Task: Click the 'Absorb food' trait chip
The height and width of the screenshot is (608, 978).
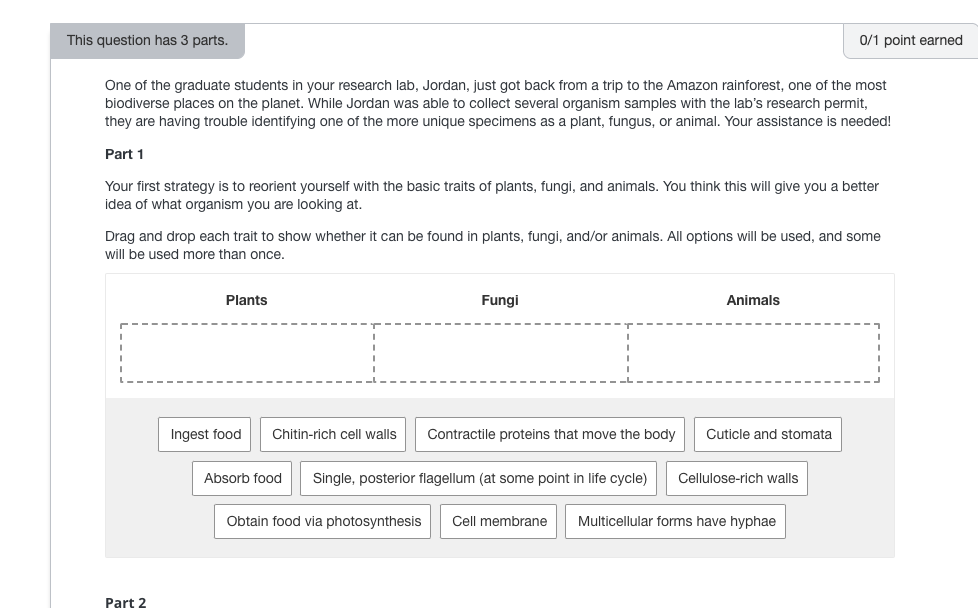Action: click(x=243, y=478)
